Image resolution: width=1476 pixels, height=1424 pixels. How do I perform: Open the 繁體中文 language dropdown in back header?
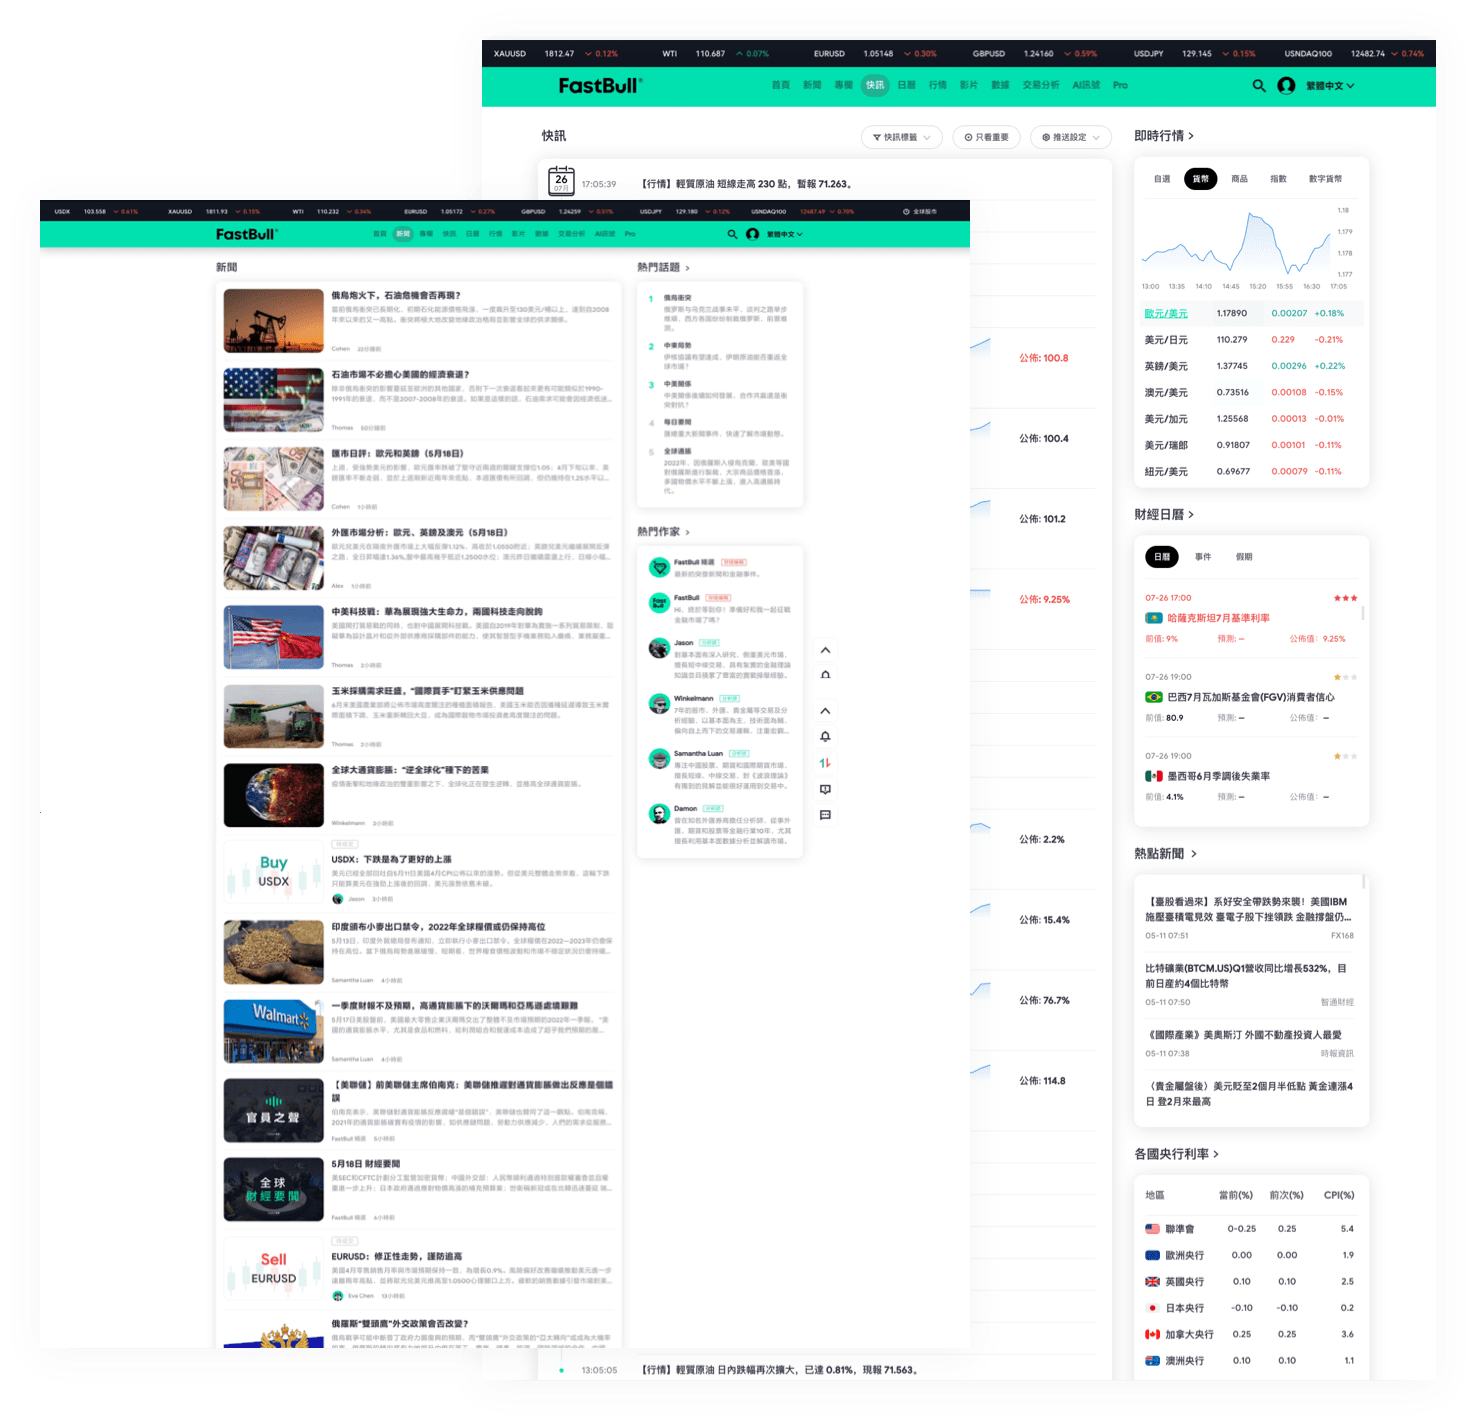pos(1329,86)
